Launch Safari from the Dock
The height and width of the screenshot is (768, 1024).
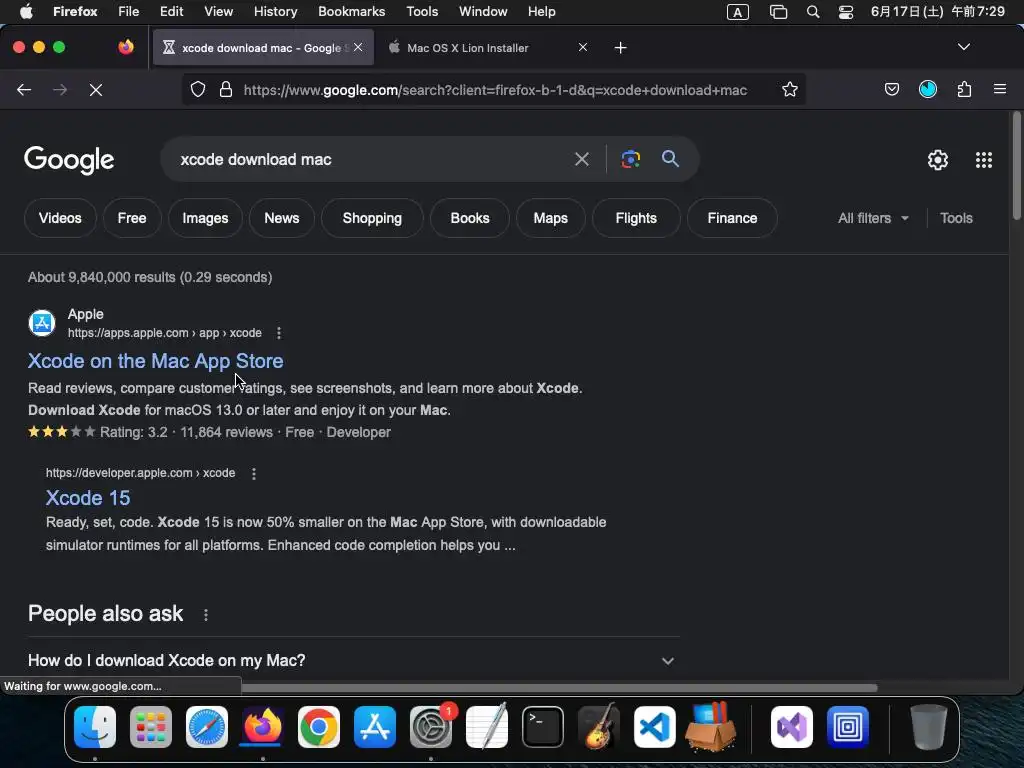click(207, 726)
